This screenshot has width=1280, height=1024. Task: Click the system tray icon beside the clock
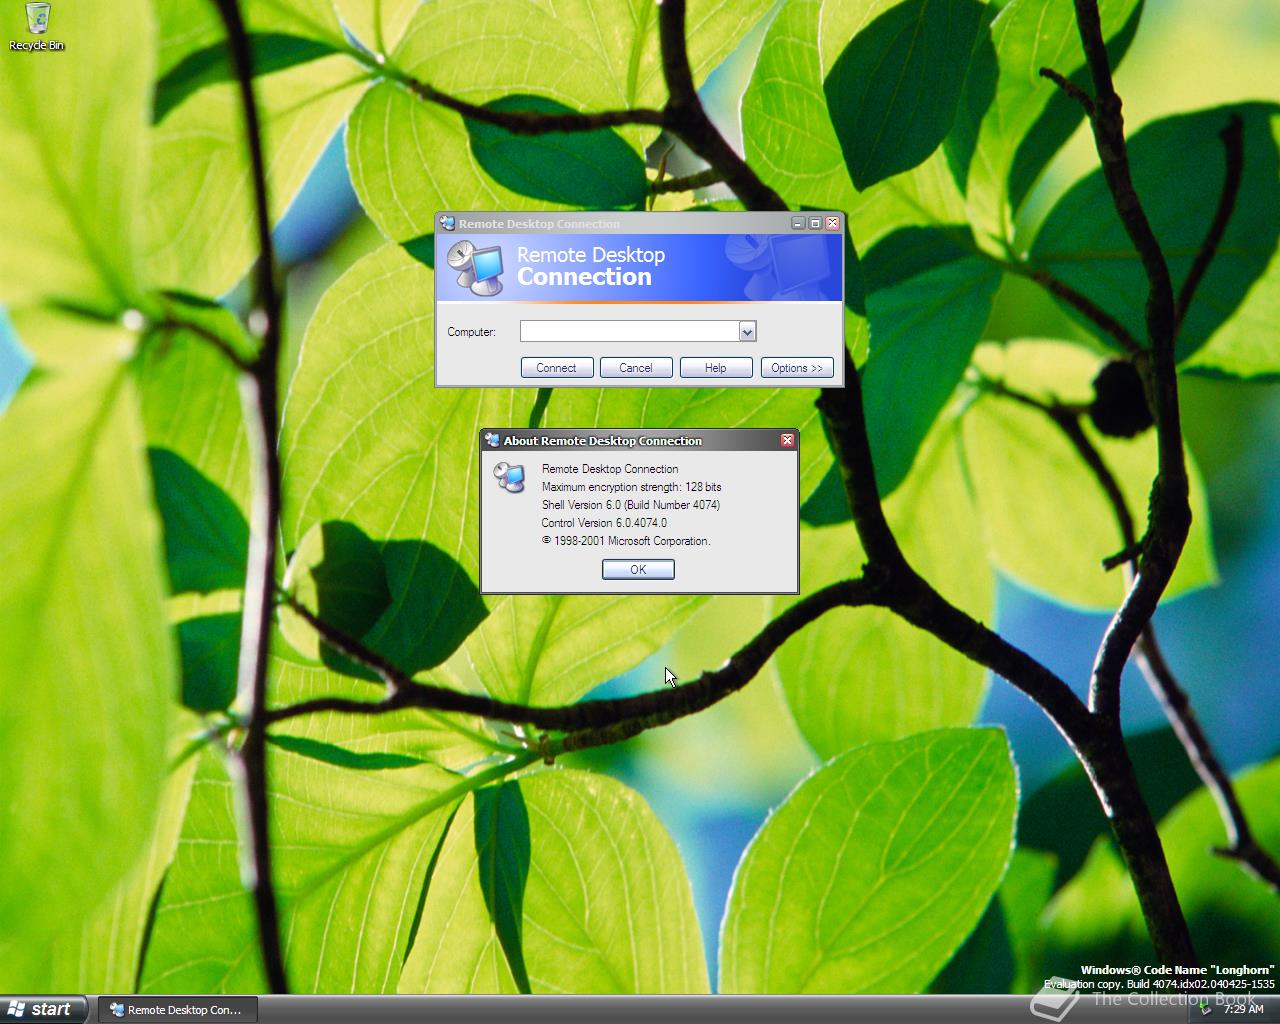(x=1207, y=1009)
